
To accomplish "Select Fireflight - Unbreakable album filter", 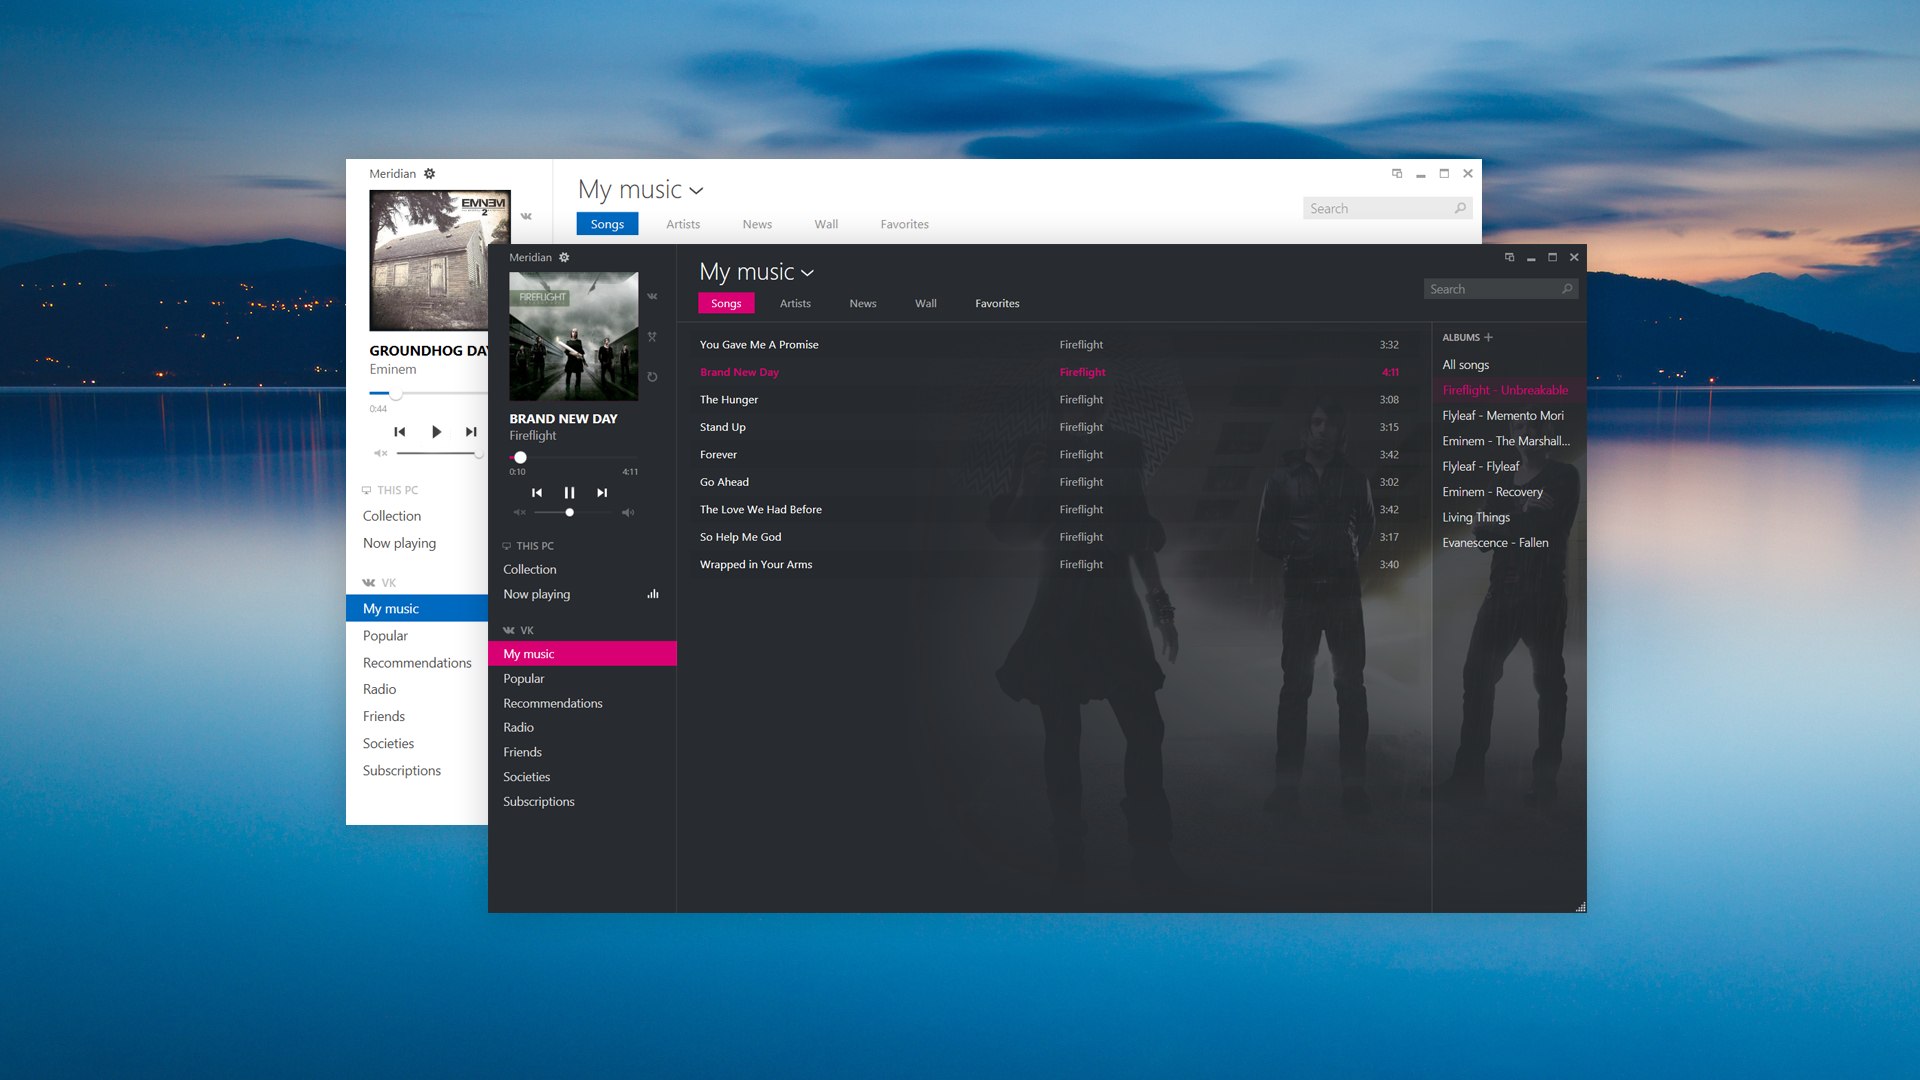I will coord(1503,389).
